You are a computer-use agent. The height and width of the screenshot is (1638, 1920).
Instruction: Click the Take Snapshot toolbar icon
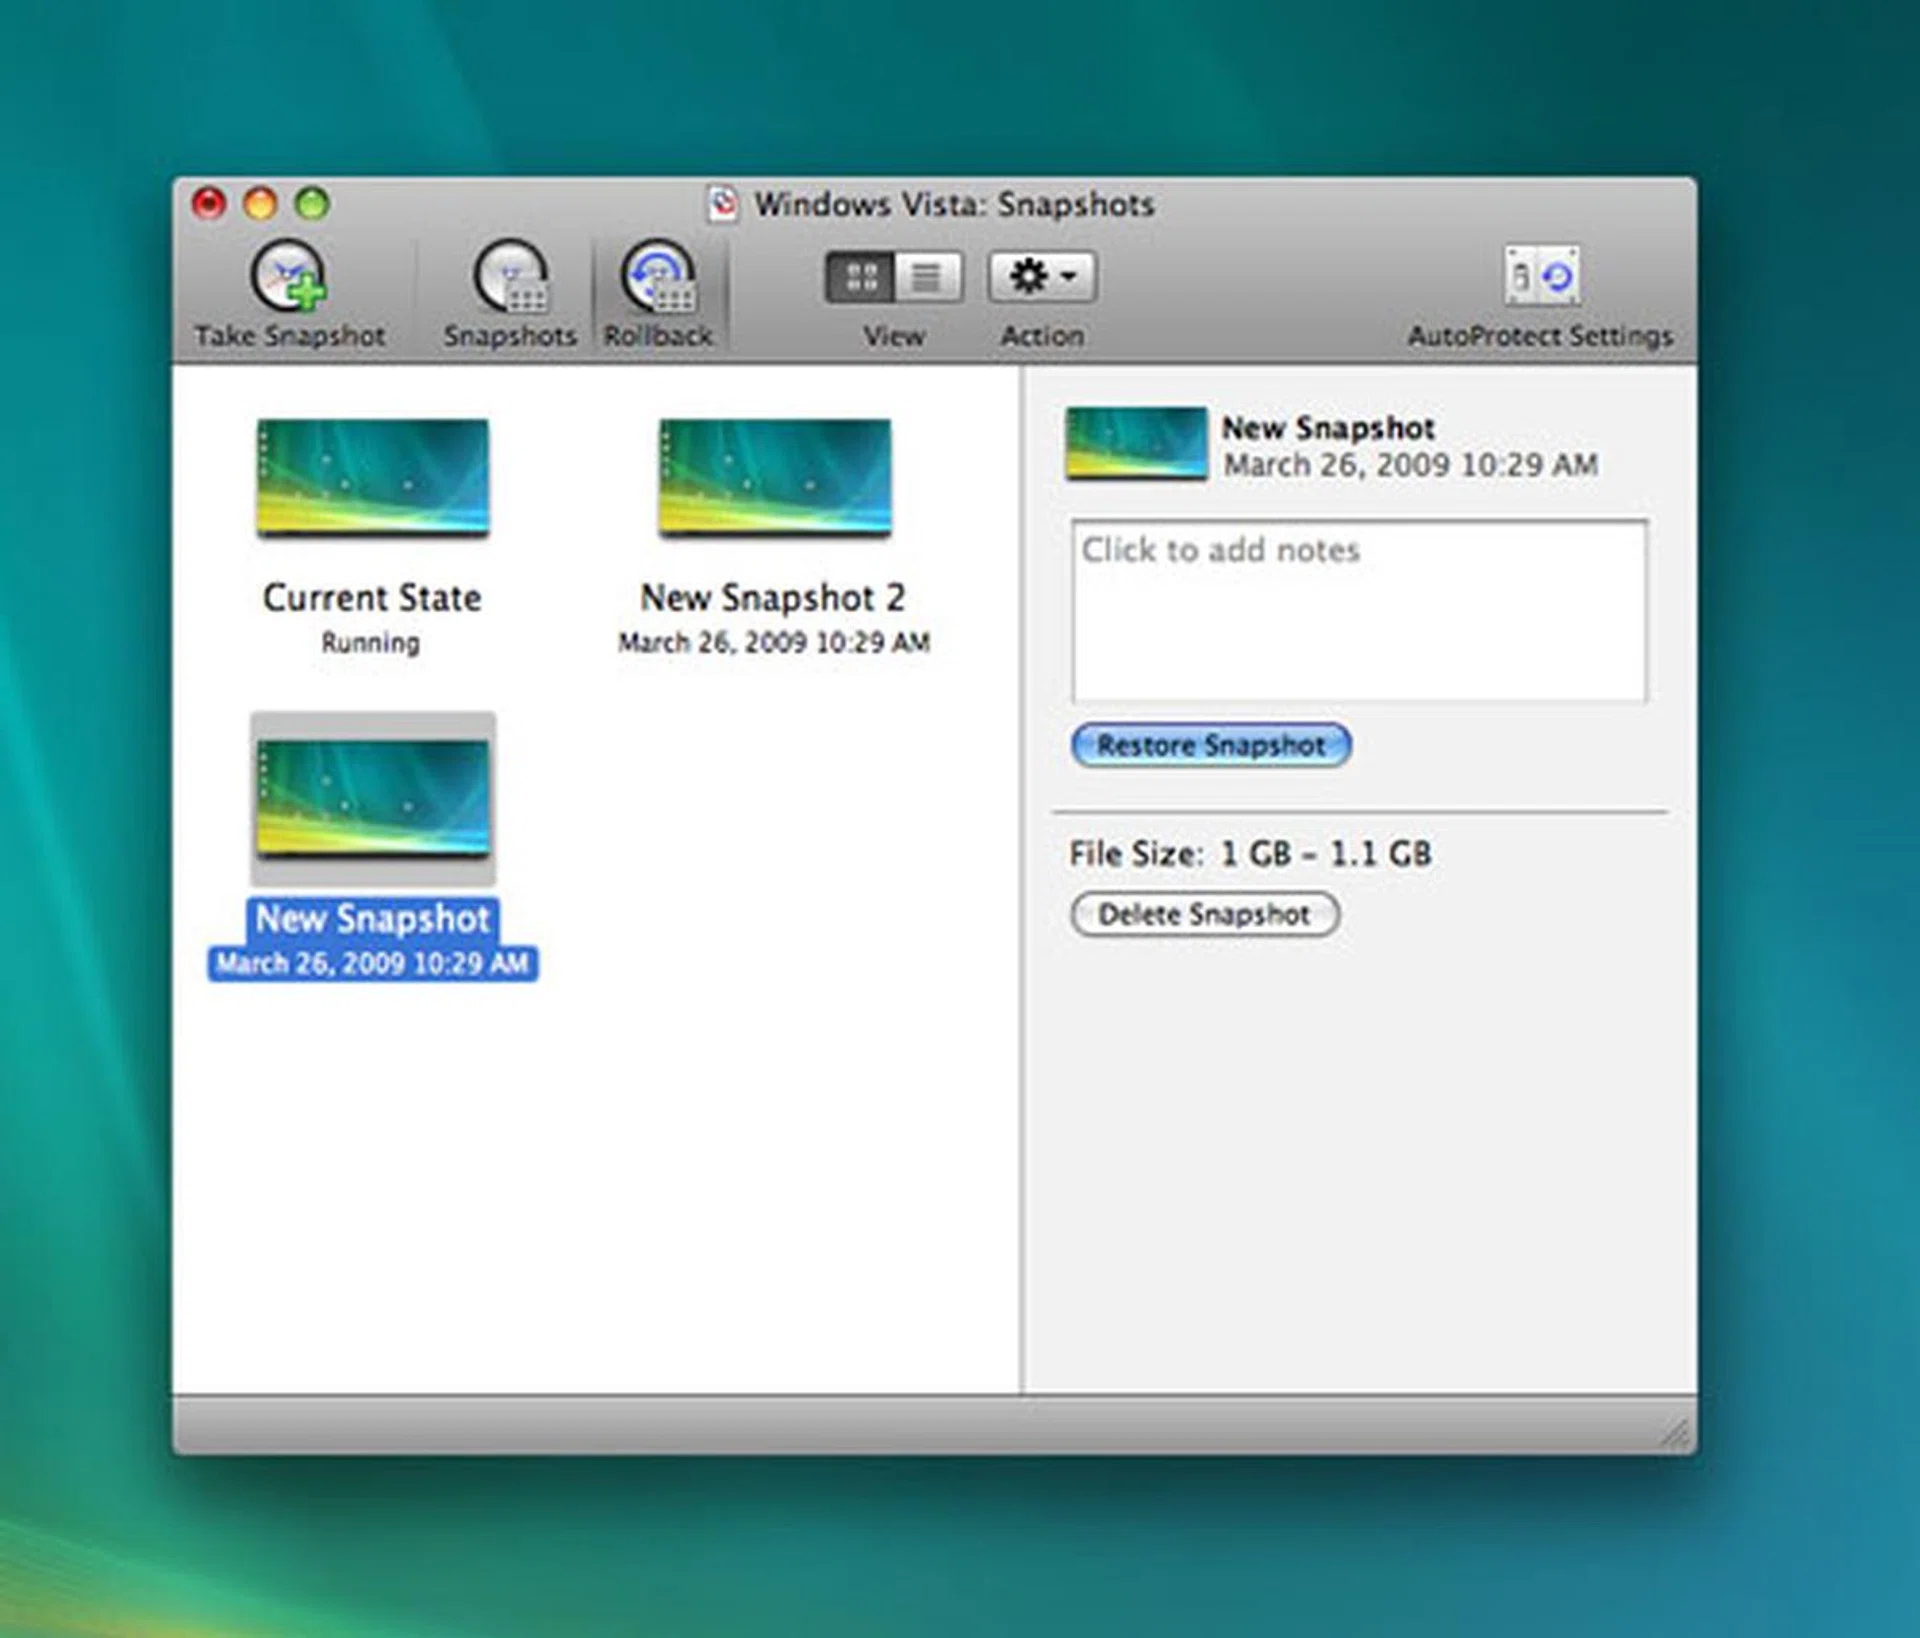click(288, 280)
